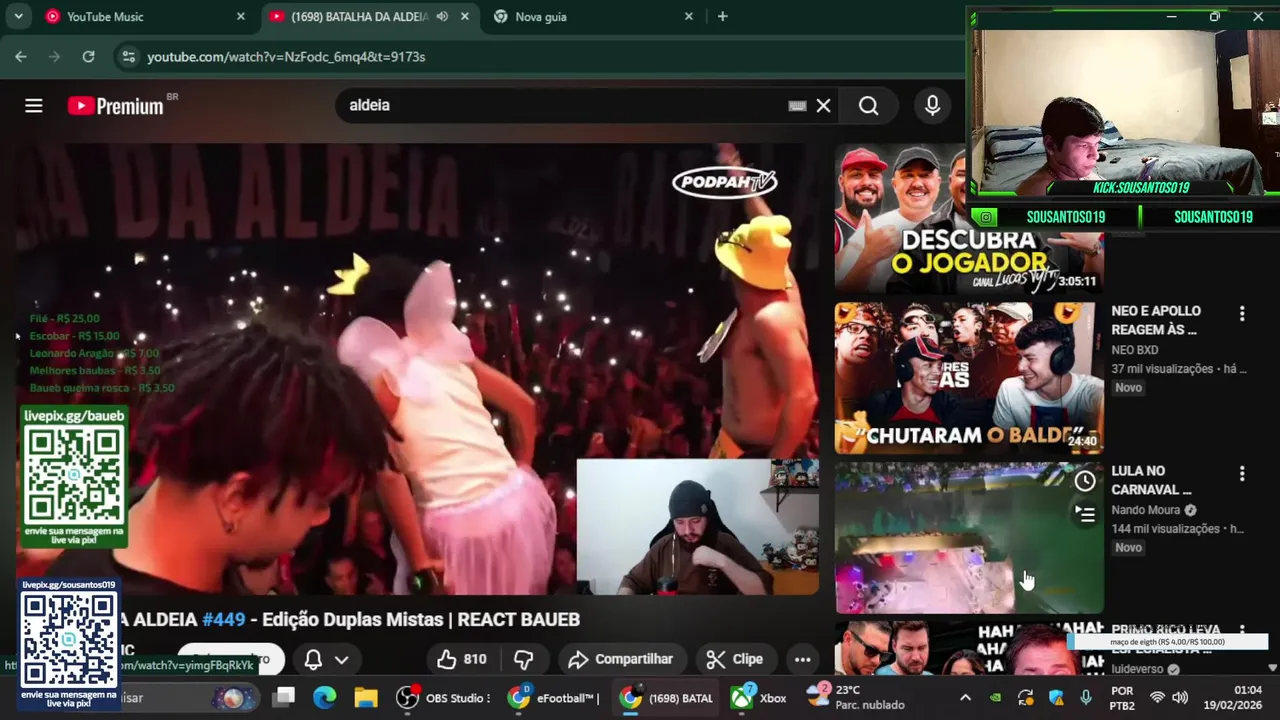Open the CHUTARAM O BALDE thumbnail
This screenshot has width=1280, height=720.
[969, 377]
